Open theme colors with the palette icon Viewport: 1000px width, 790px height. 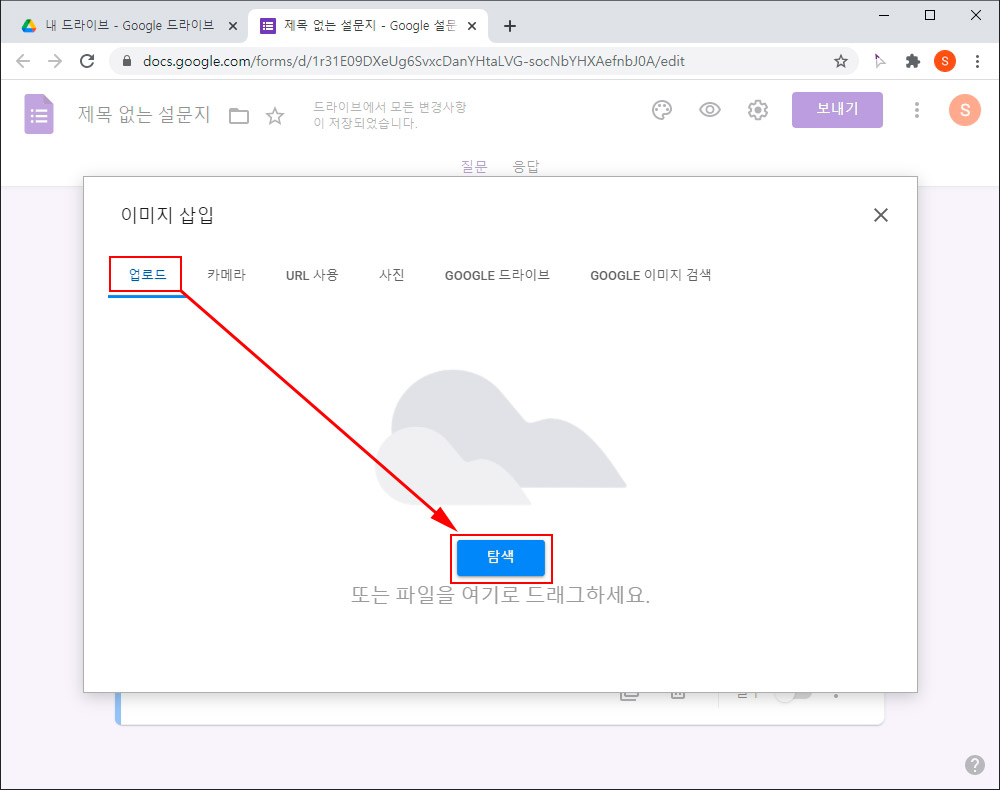[x=661, y=110]
